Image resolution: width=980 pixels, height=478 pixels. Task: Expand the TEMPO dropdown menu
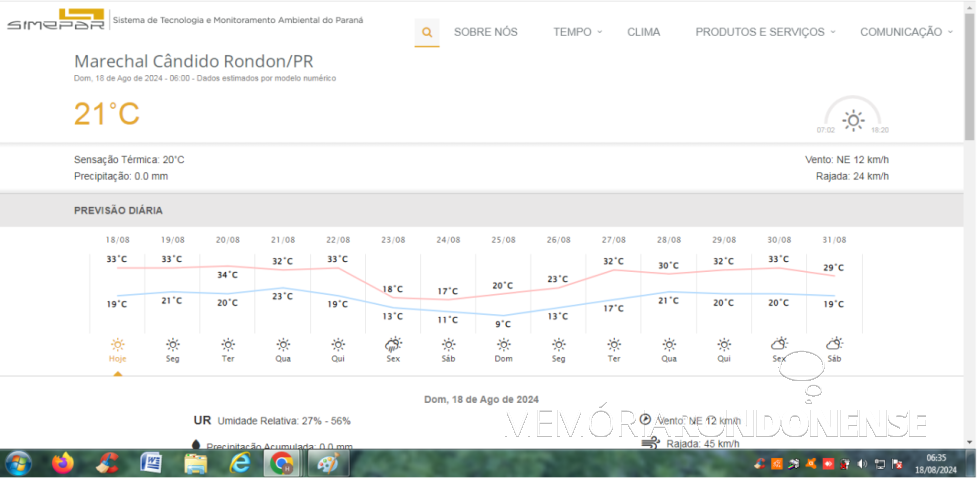point(577,32)
